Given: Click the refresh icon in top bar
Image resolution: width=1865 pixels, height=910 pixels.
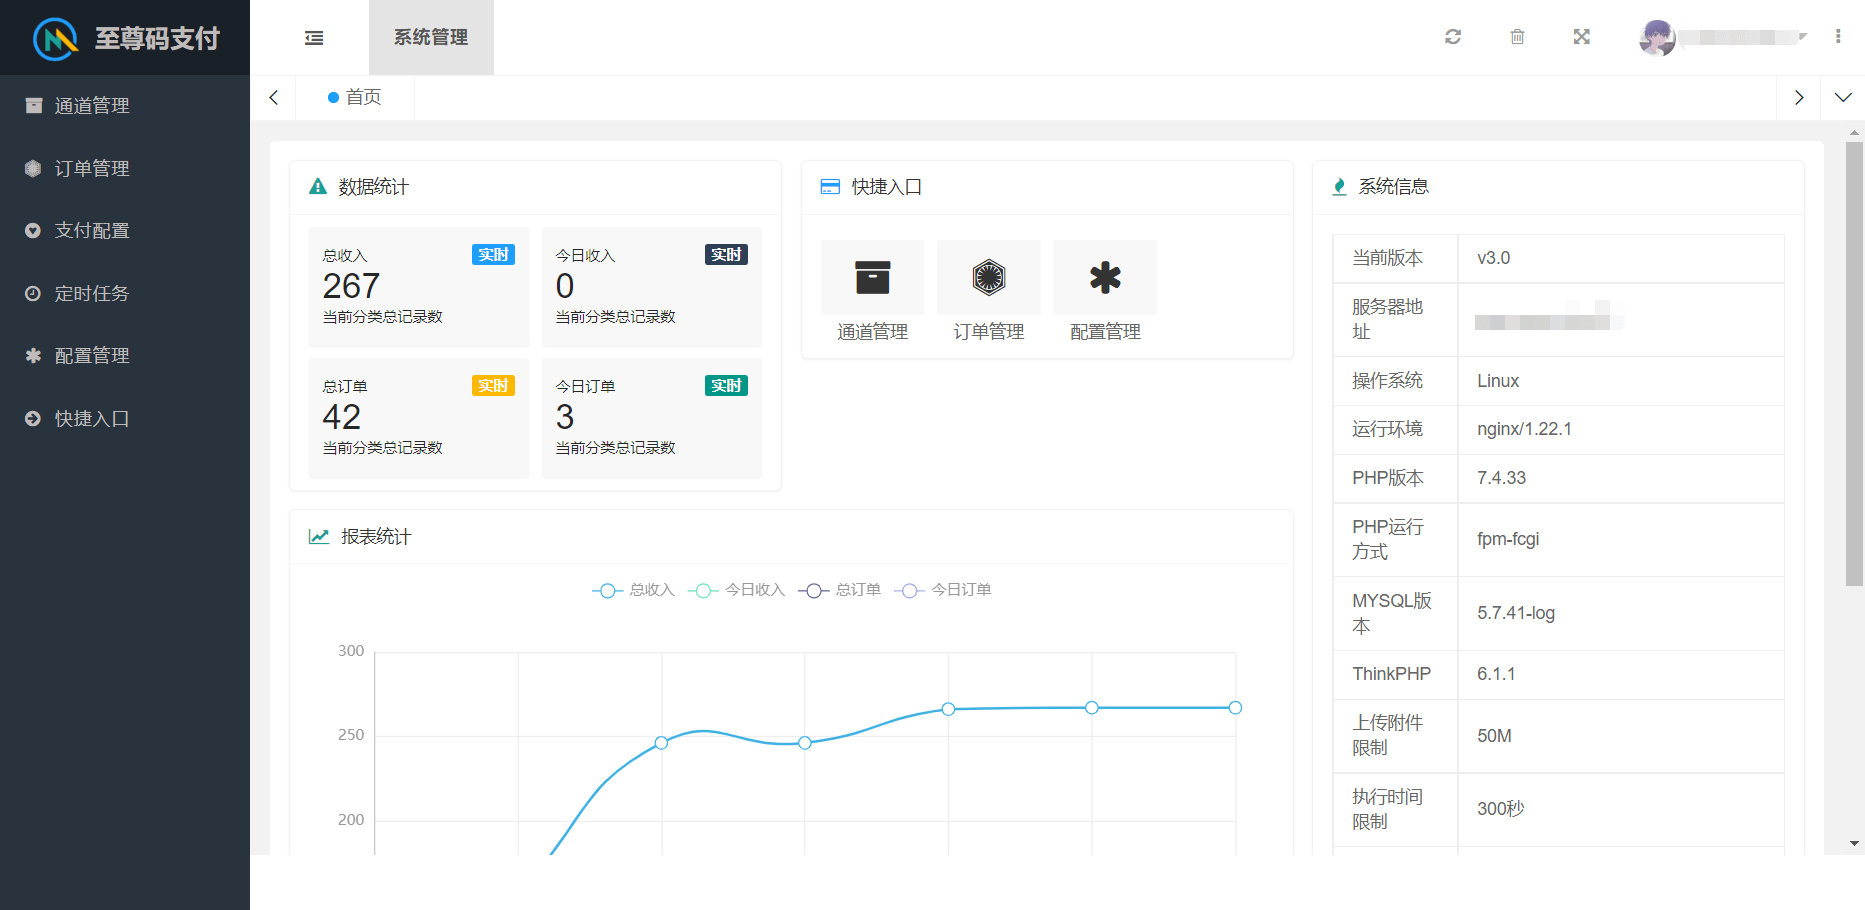Looking at the screenshot, I should point(1453,37).
